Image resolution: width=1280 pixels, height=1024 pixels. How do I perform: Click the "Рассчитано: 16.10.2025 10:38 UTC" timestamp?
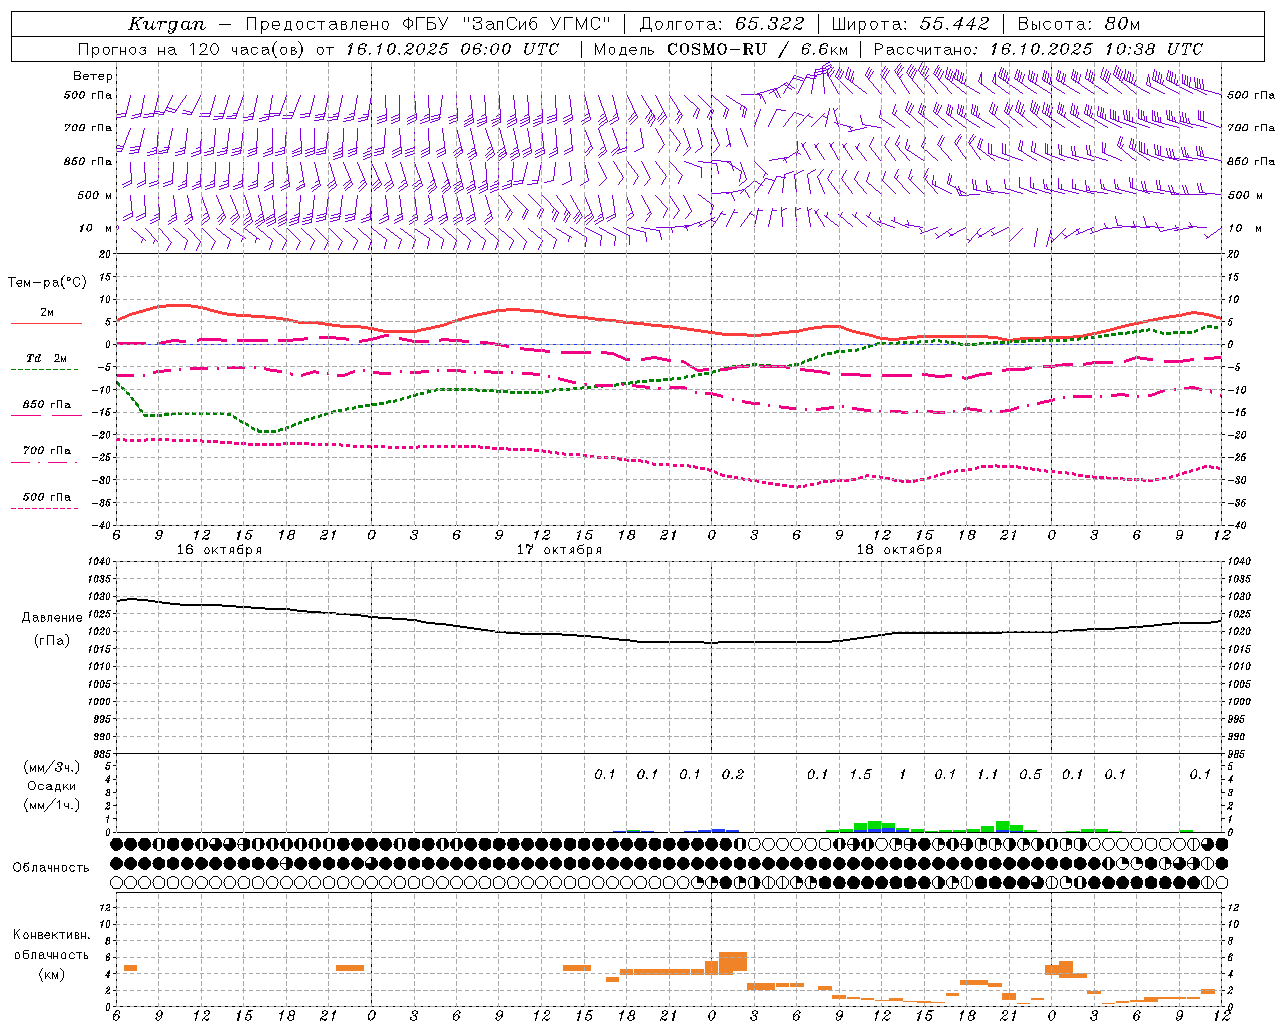pos(1038,49)
